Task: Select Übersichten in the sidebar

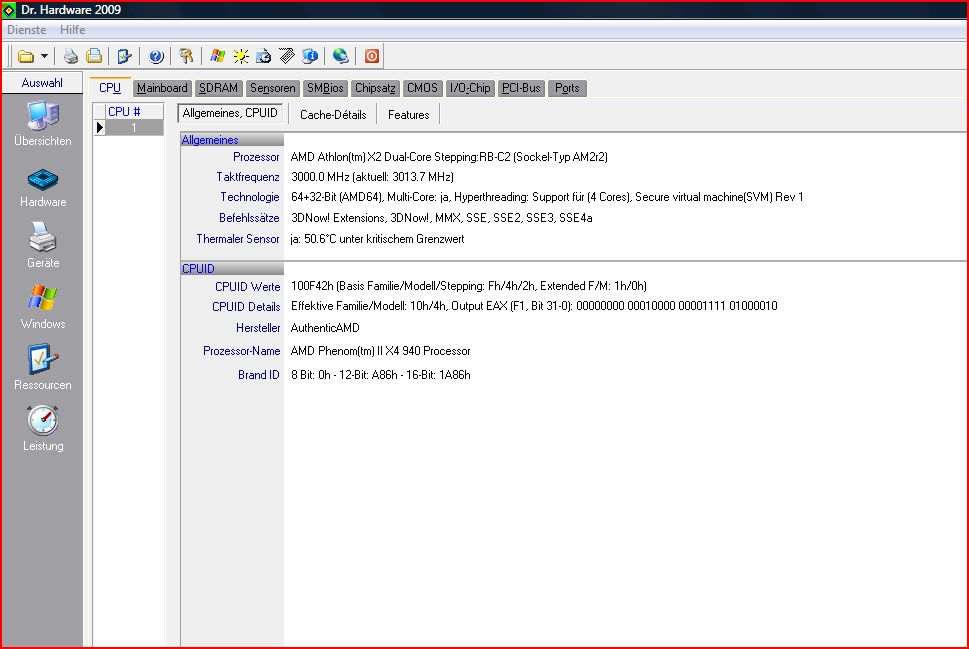Action: 43,124
